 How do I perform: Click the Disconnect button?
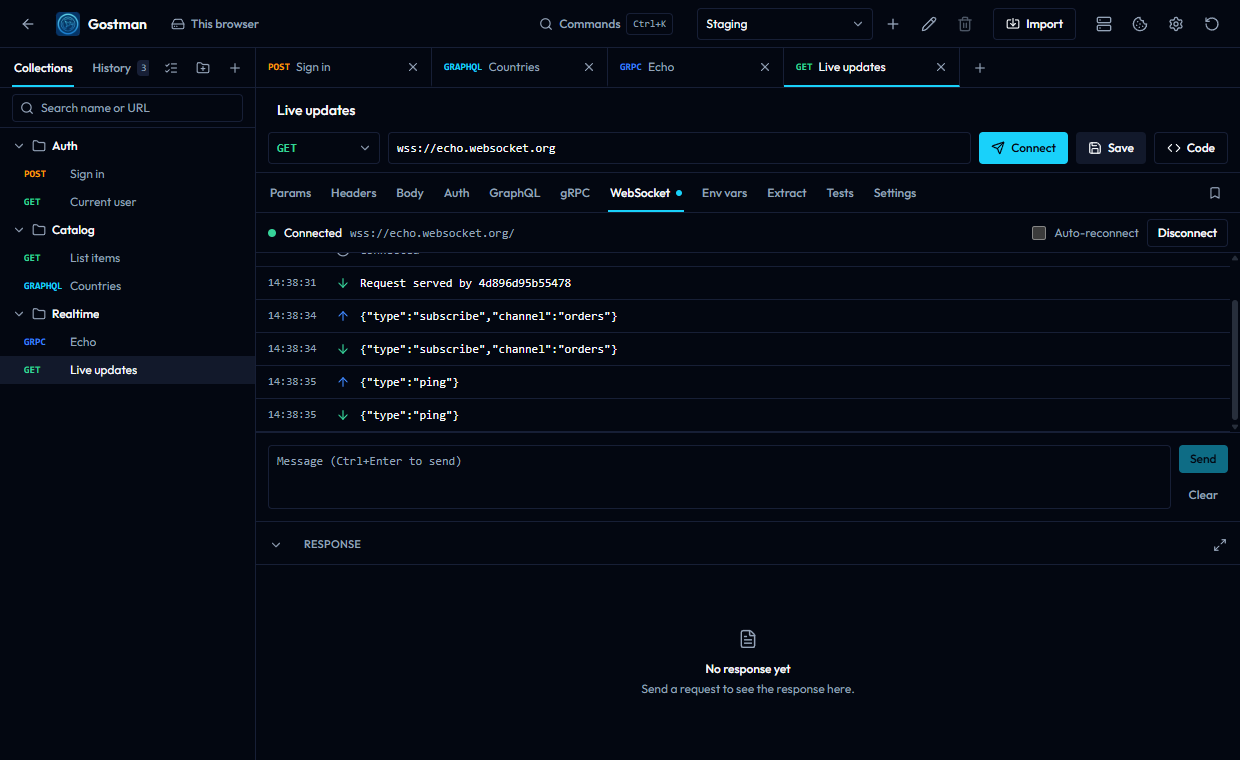(1187, 233)
